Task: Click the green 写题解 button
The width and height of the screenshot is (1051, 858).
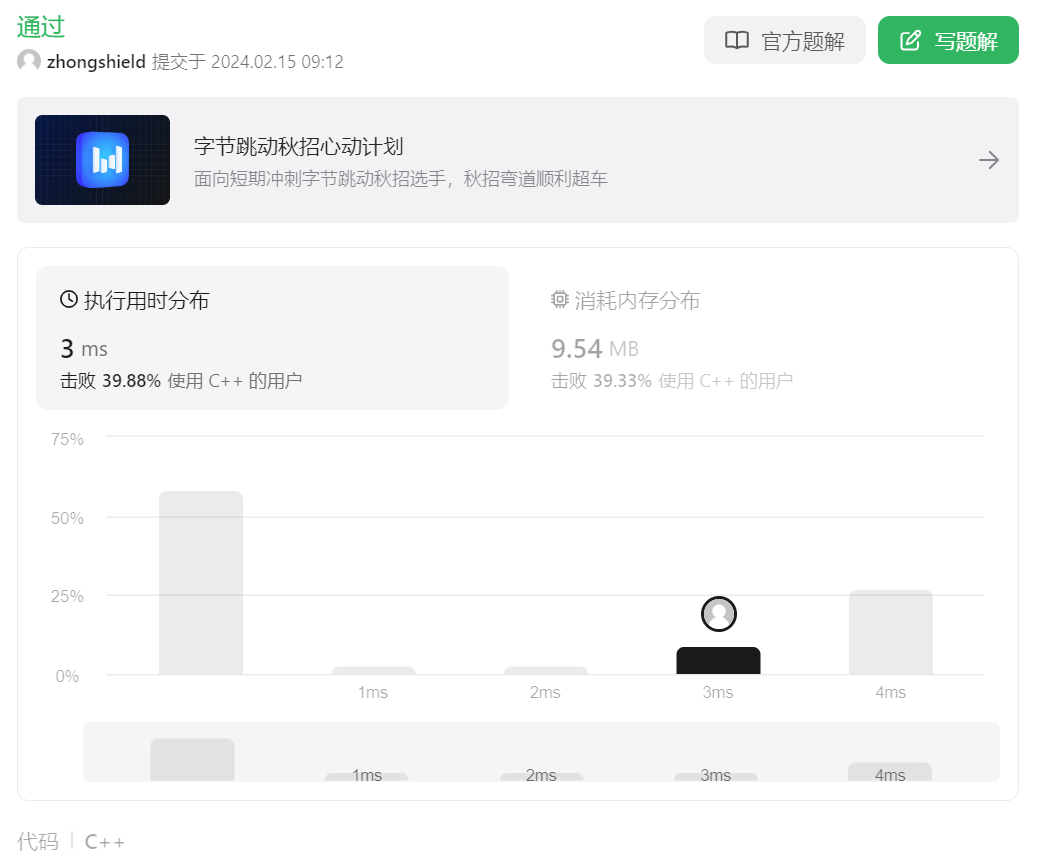Action: pyautogui.click(x=948, y=40)
